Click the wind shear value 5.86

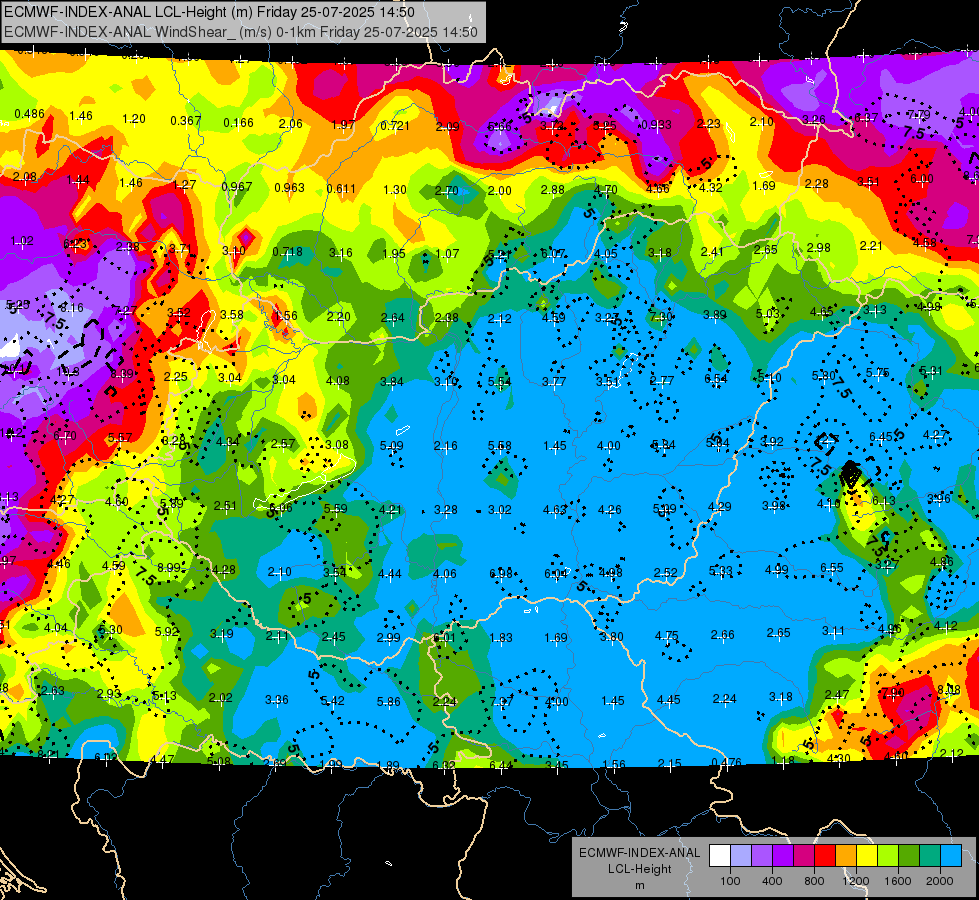coord(388,702)
